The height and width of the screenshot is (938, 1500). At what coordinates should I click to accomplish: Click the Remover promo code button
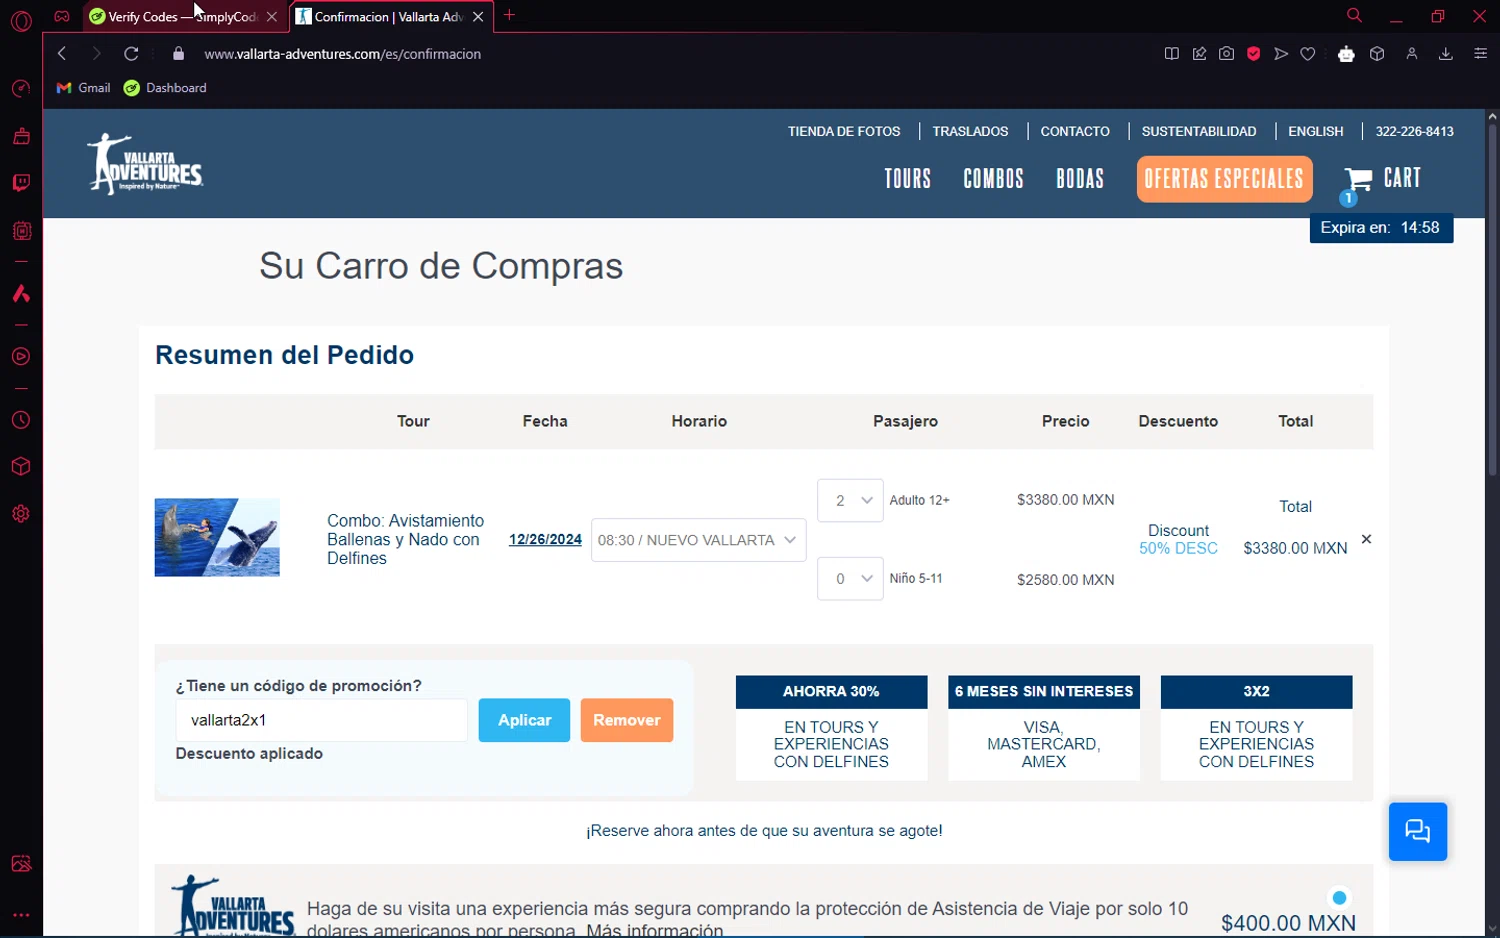(627, 720)
